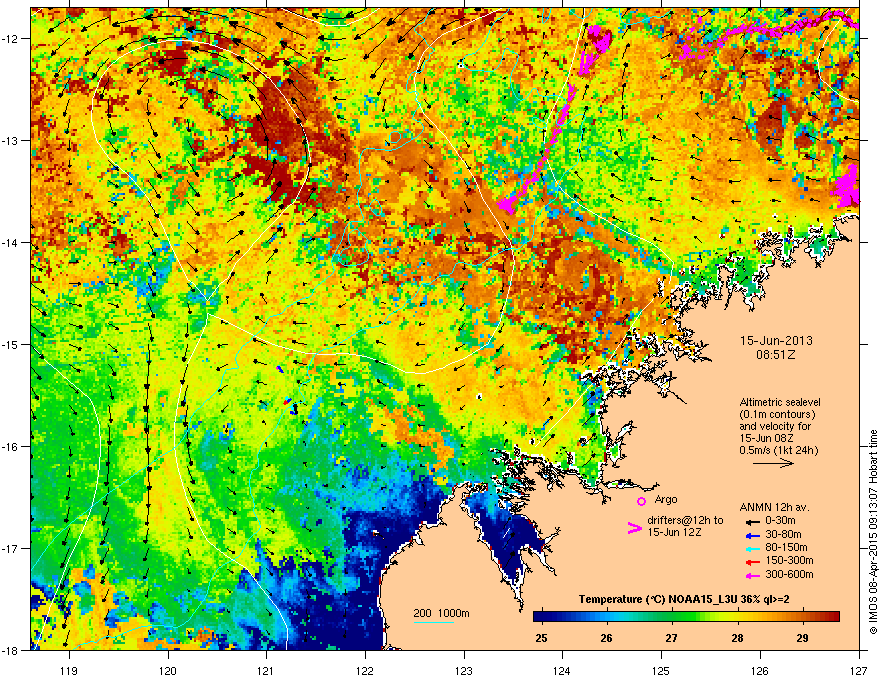Screen dimensions: 880x680
Task: Click the 'Altimetric sealevel' legend text
Action: [x=780, y=402]
